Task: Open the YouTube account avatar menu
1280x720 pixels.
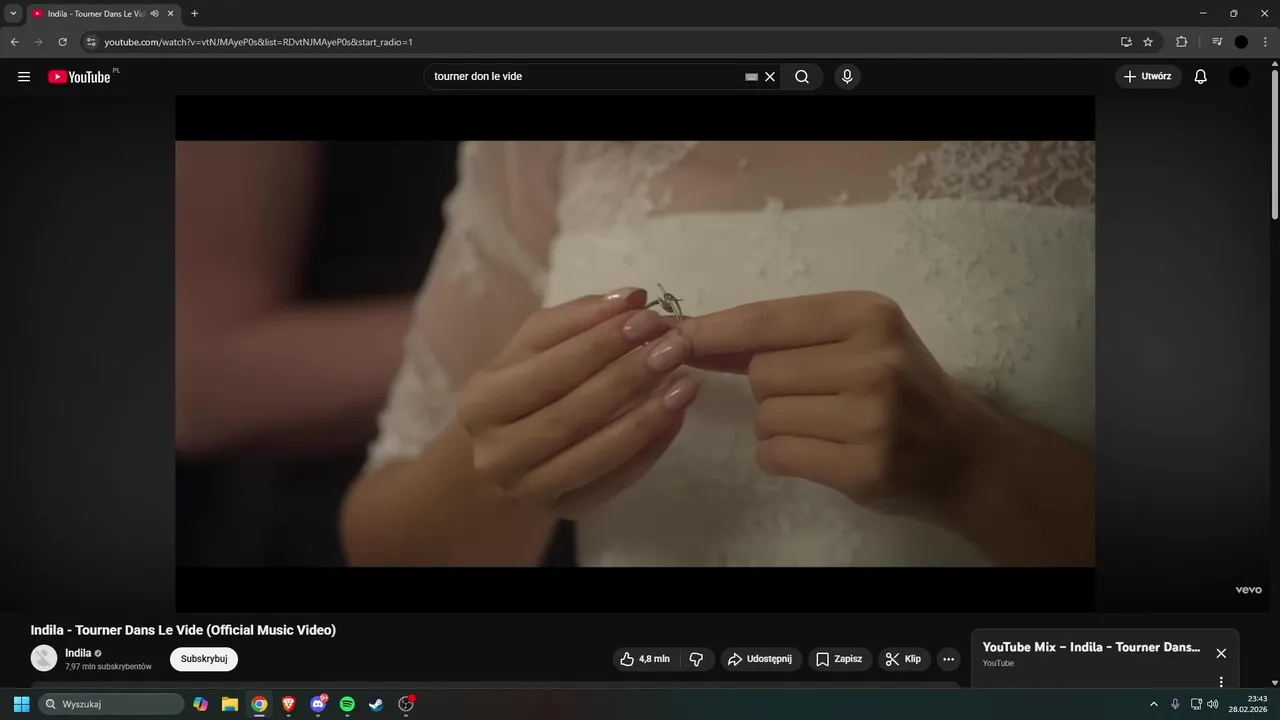Action: click(x=1239, y=77)
